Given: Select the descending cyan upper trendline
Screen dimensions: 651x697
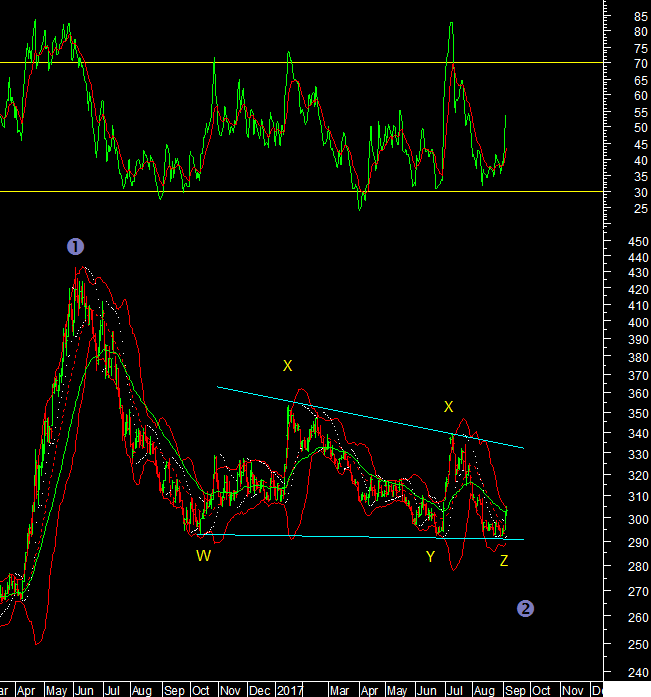Looking at the screenshot, I should [370, 417].
